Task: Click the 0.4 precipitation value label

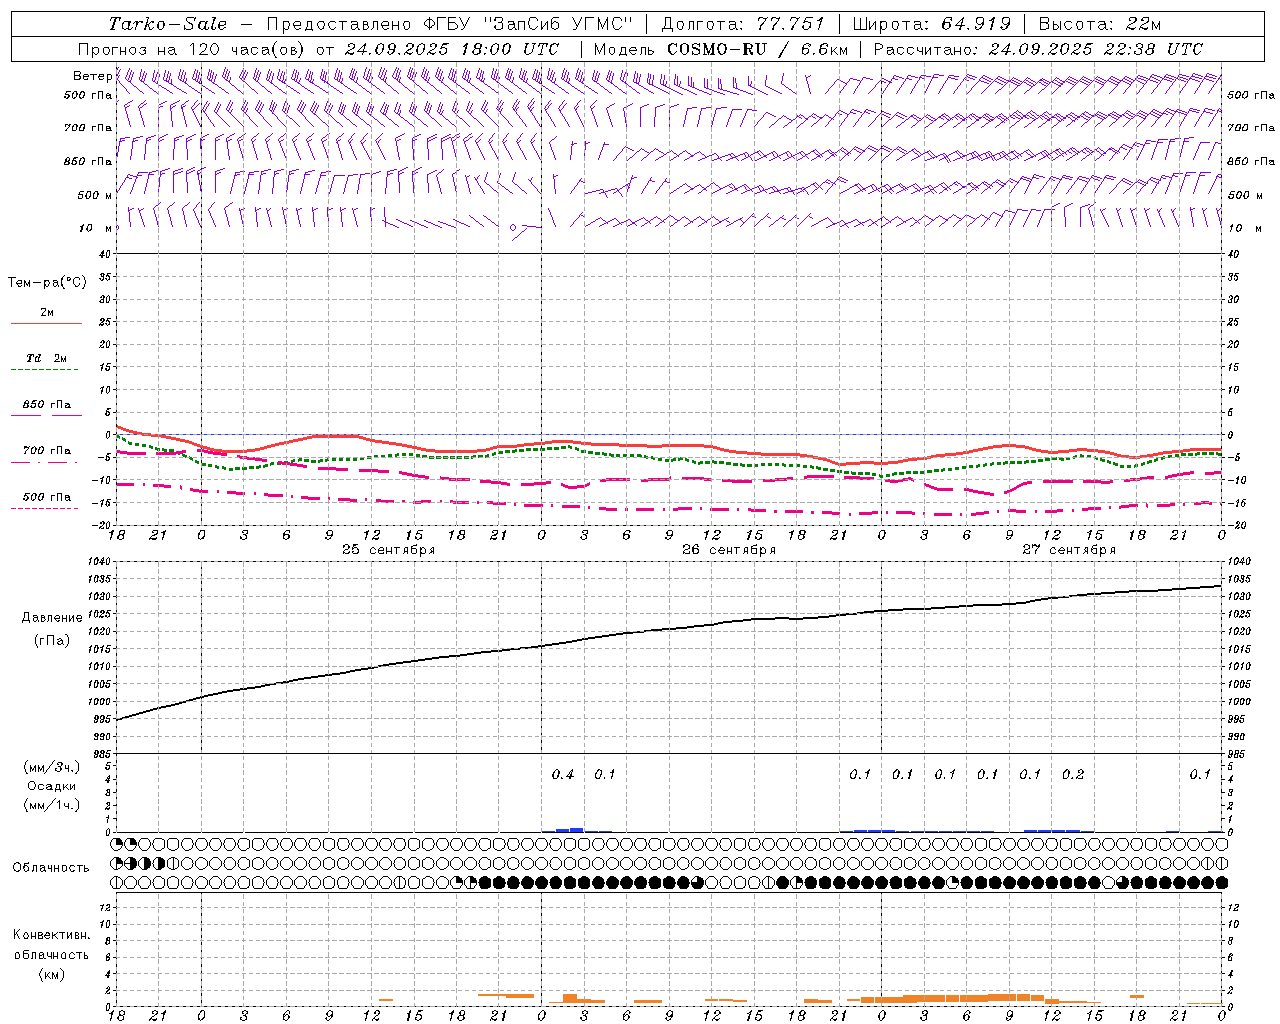Action: pos(563,774)
